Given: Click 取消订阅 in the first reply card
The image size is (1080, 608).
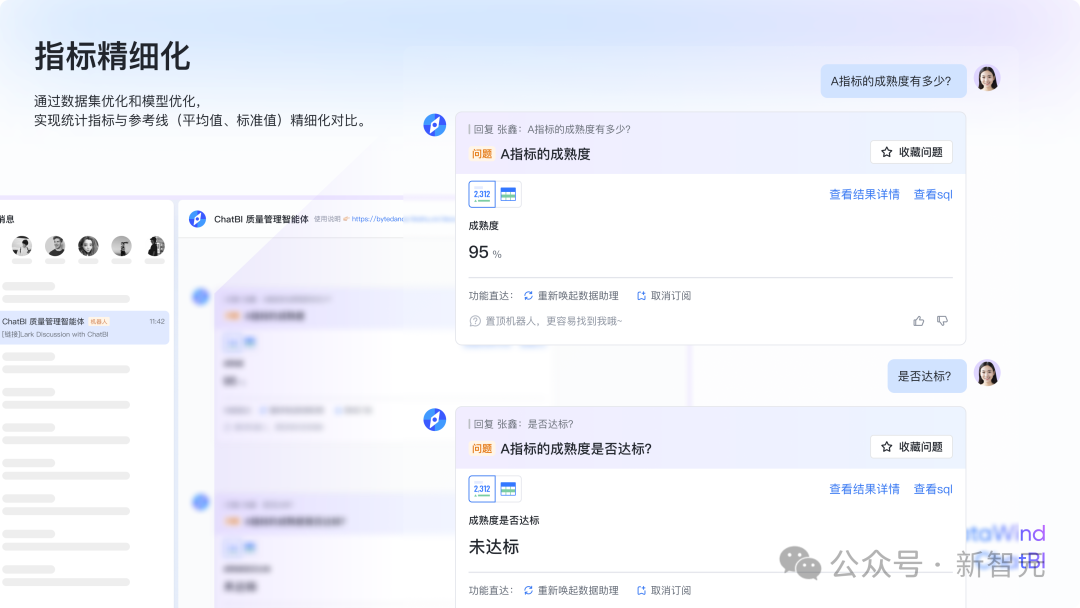Looking at the screenshot, I should pyautogui.click(x=664, y=295).
